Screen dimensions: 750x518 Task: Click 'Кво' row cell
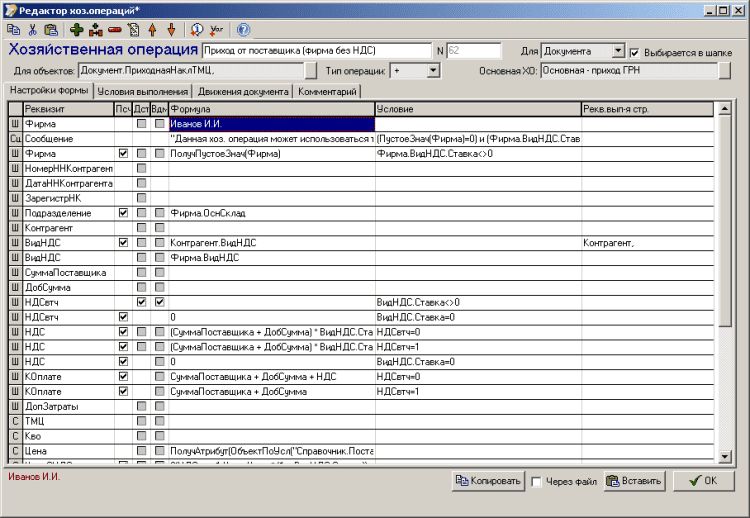tap(68, 436)
